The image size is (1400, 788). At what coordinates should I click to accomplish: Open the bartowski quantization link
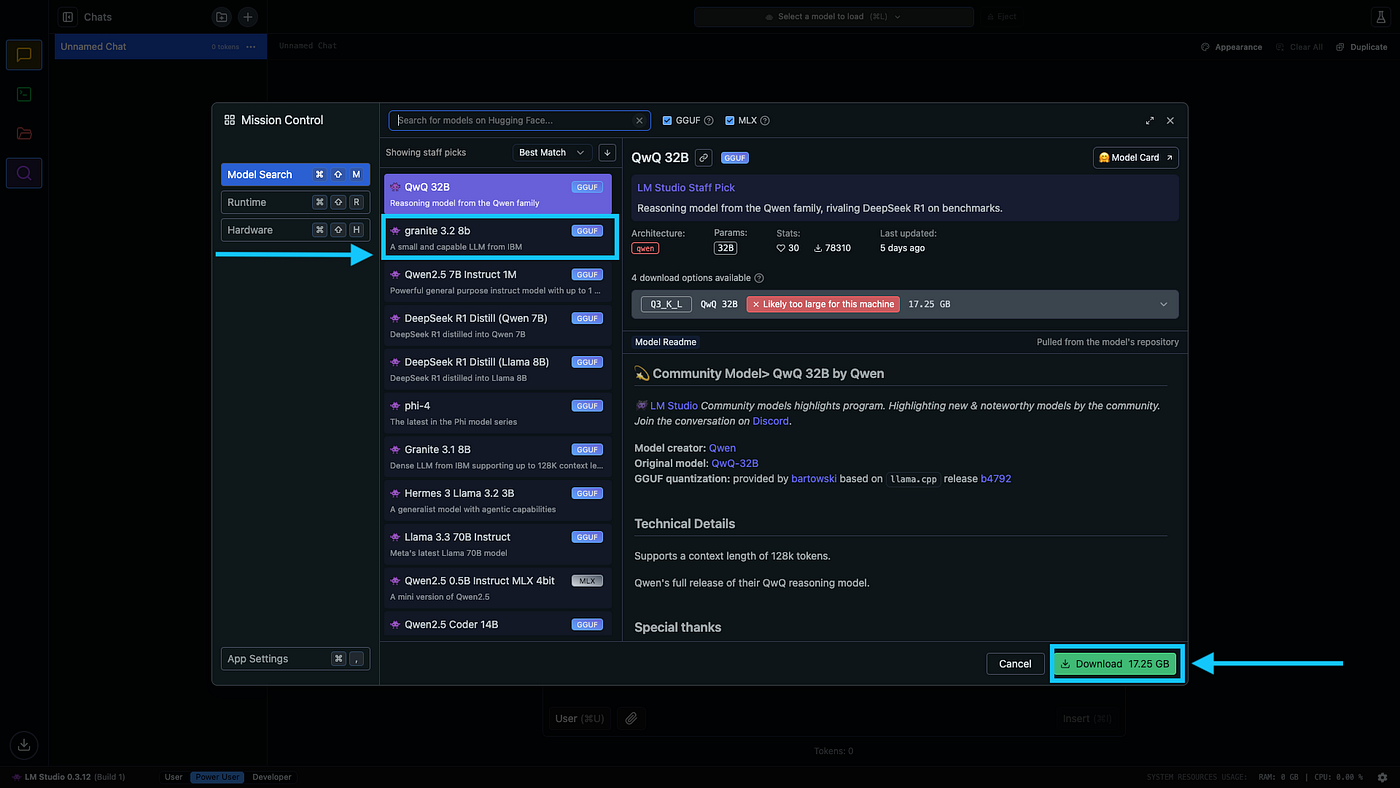click(x=813, y=479)
